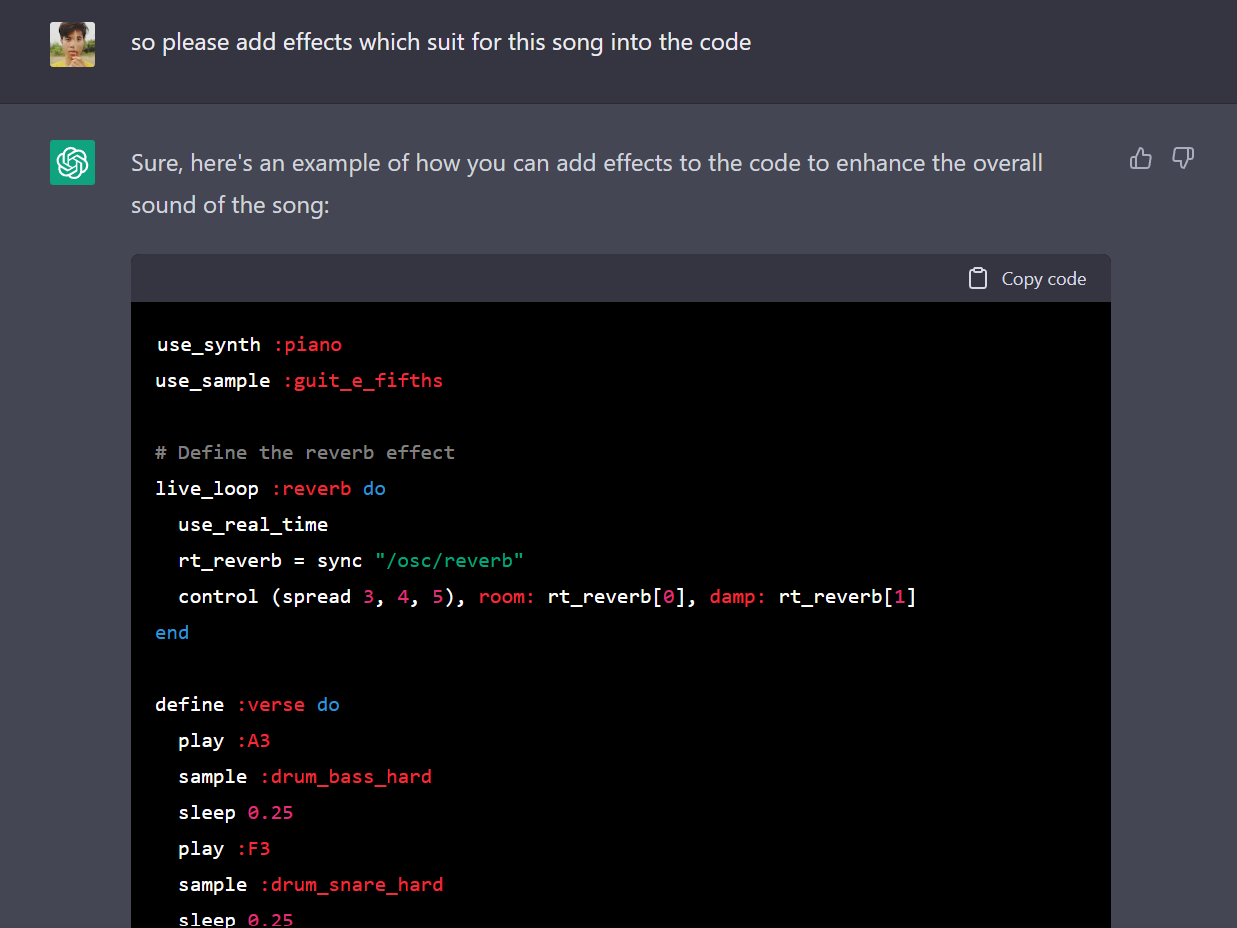
Task: Click the user's message about adding effects
Action: (440, 42)
